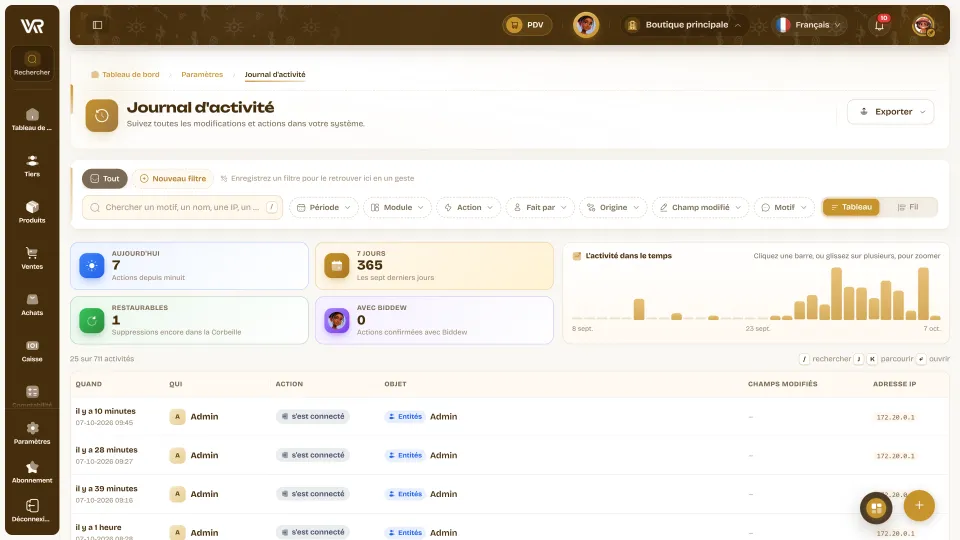960x540 pixels.
Task: Open Paramètres in the sidebar
Action: 32,433
